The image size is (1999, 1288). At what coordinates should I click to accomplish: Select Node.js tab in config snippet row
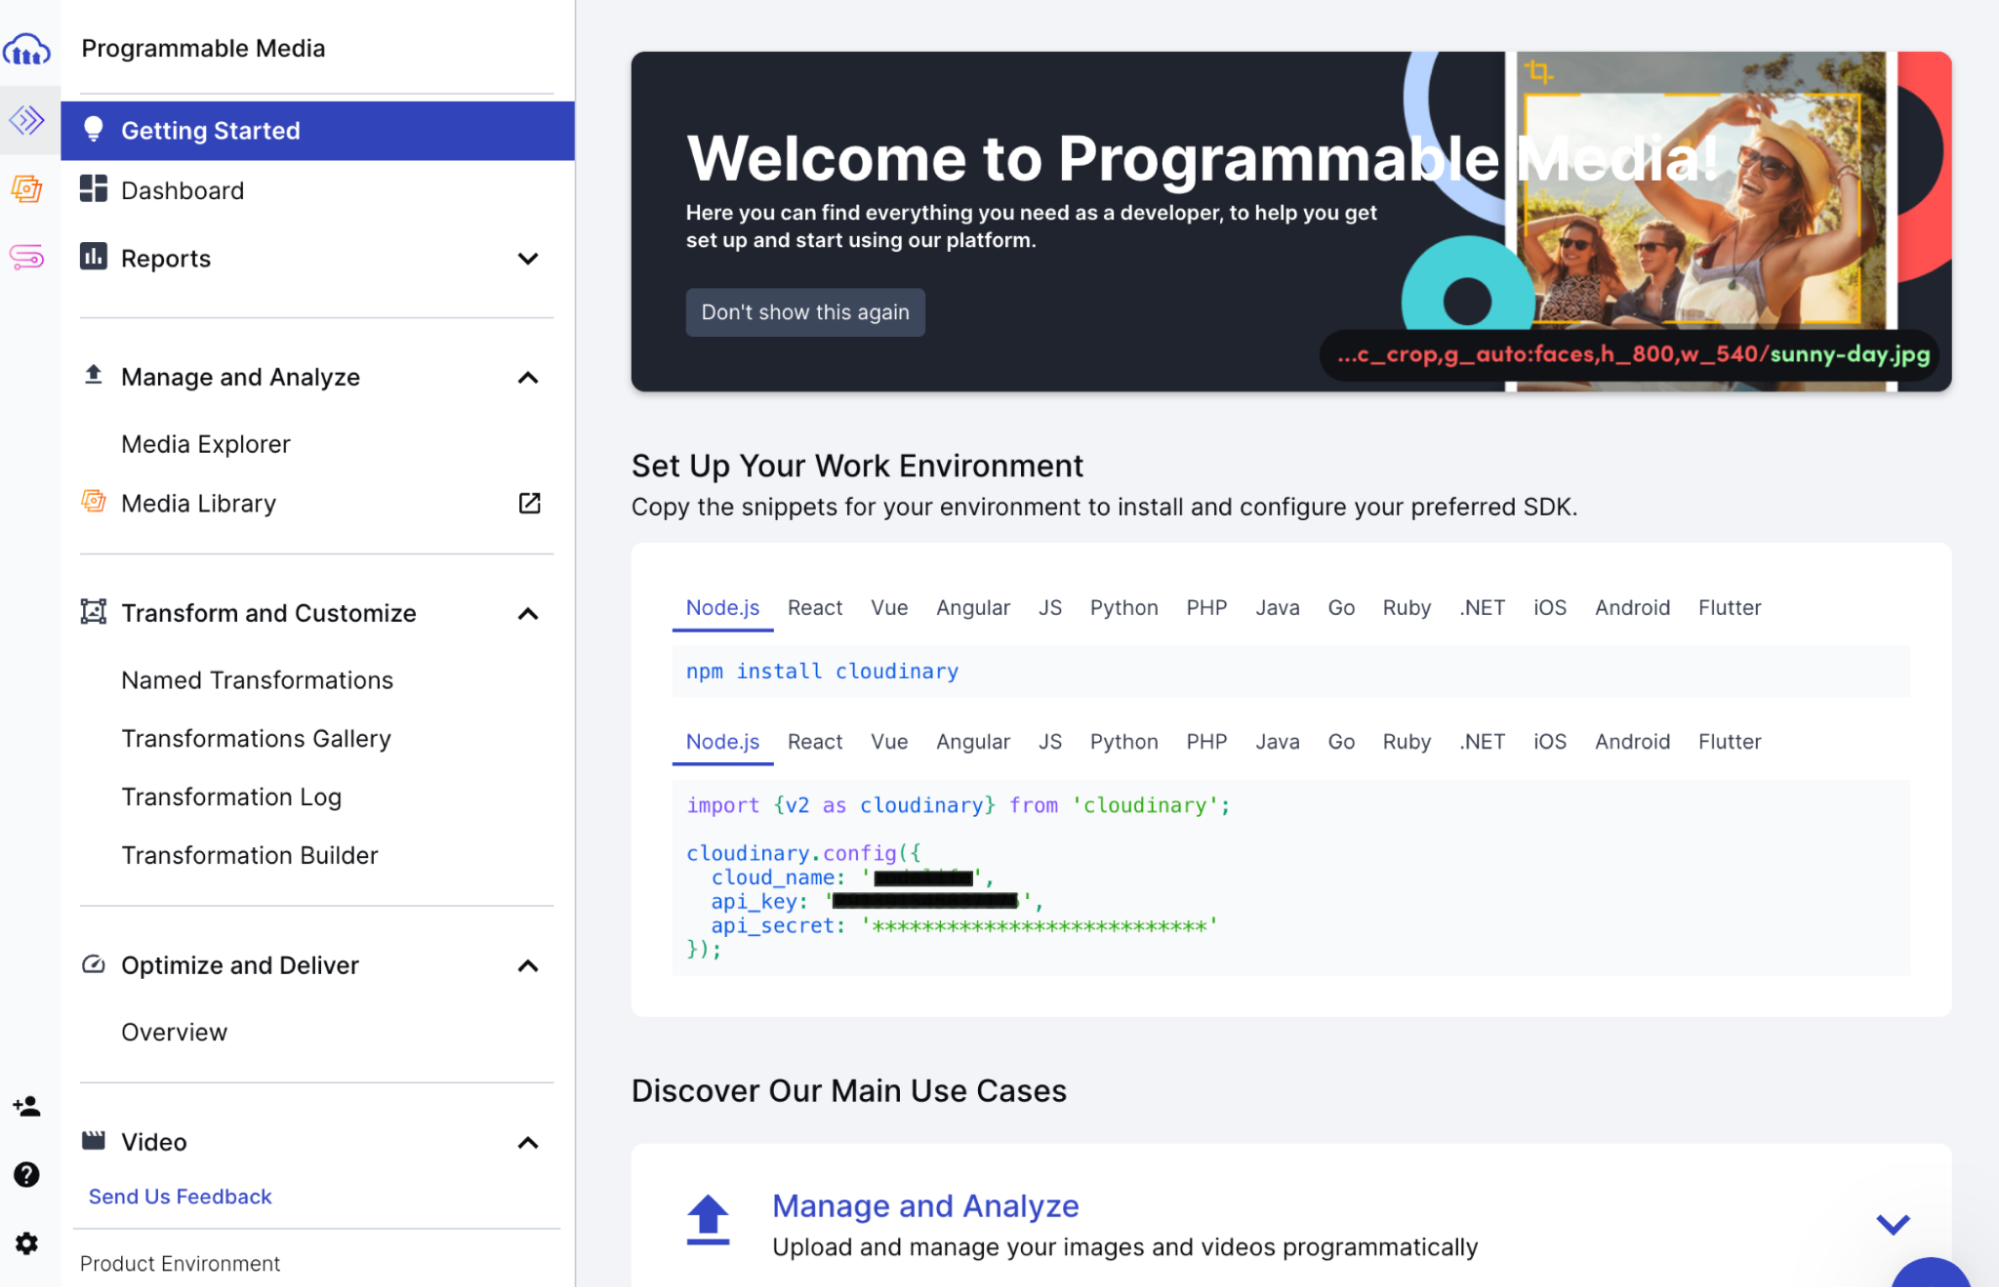[722, 742]
